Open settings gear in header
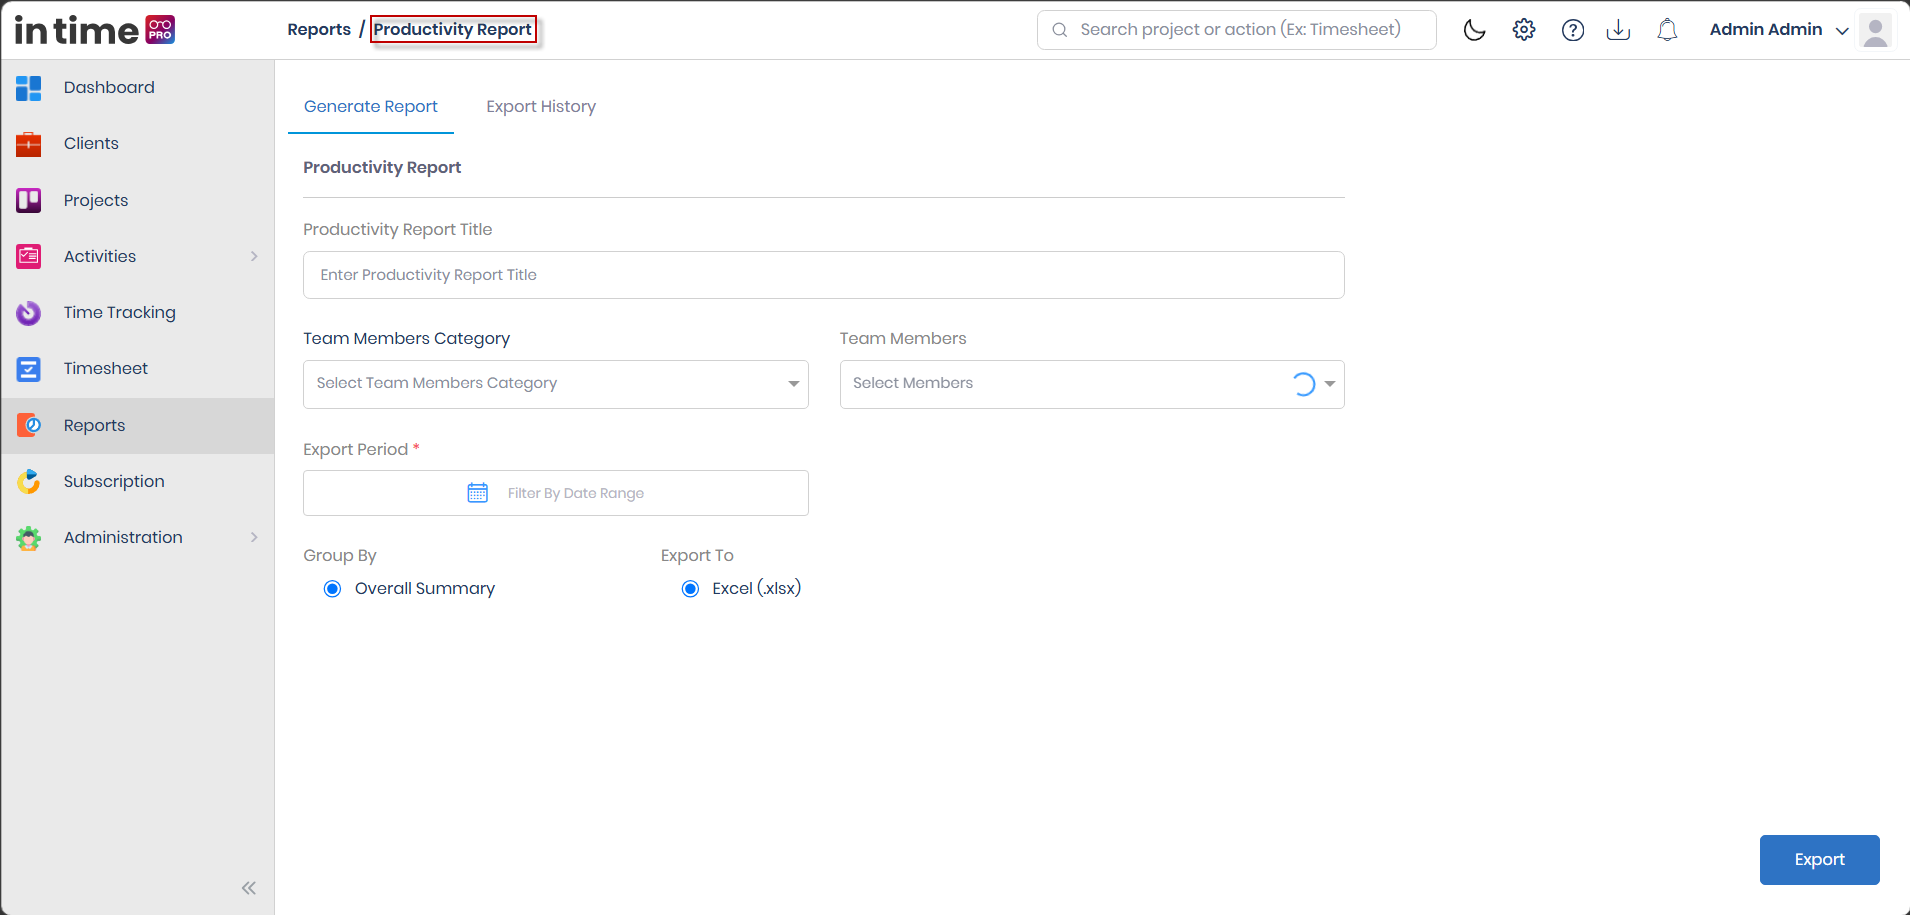Image resolution: width=1910 pixels, height=915 pixels. pos(1524,30)
